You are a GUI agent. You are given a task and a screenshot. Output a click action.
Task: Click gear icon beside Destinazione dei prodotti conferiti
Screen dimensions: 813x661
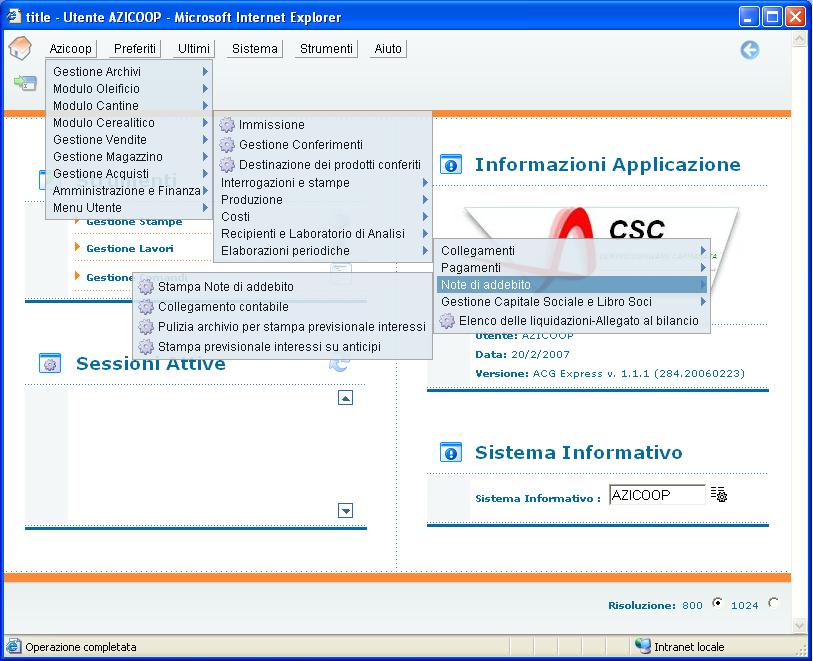point(227,164)
